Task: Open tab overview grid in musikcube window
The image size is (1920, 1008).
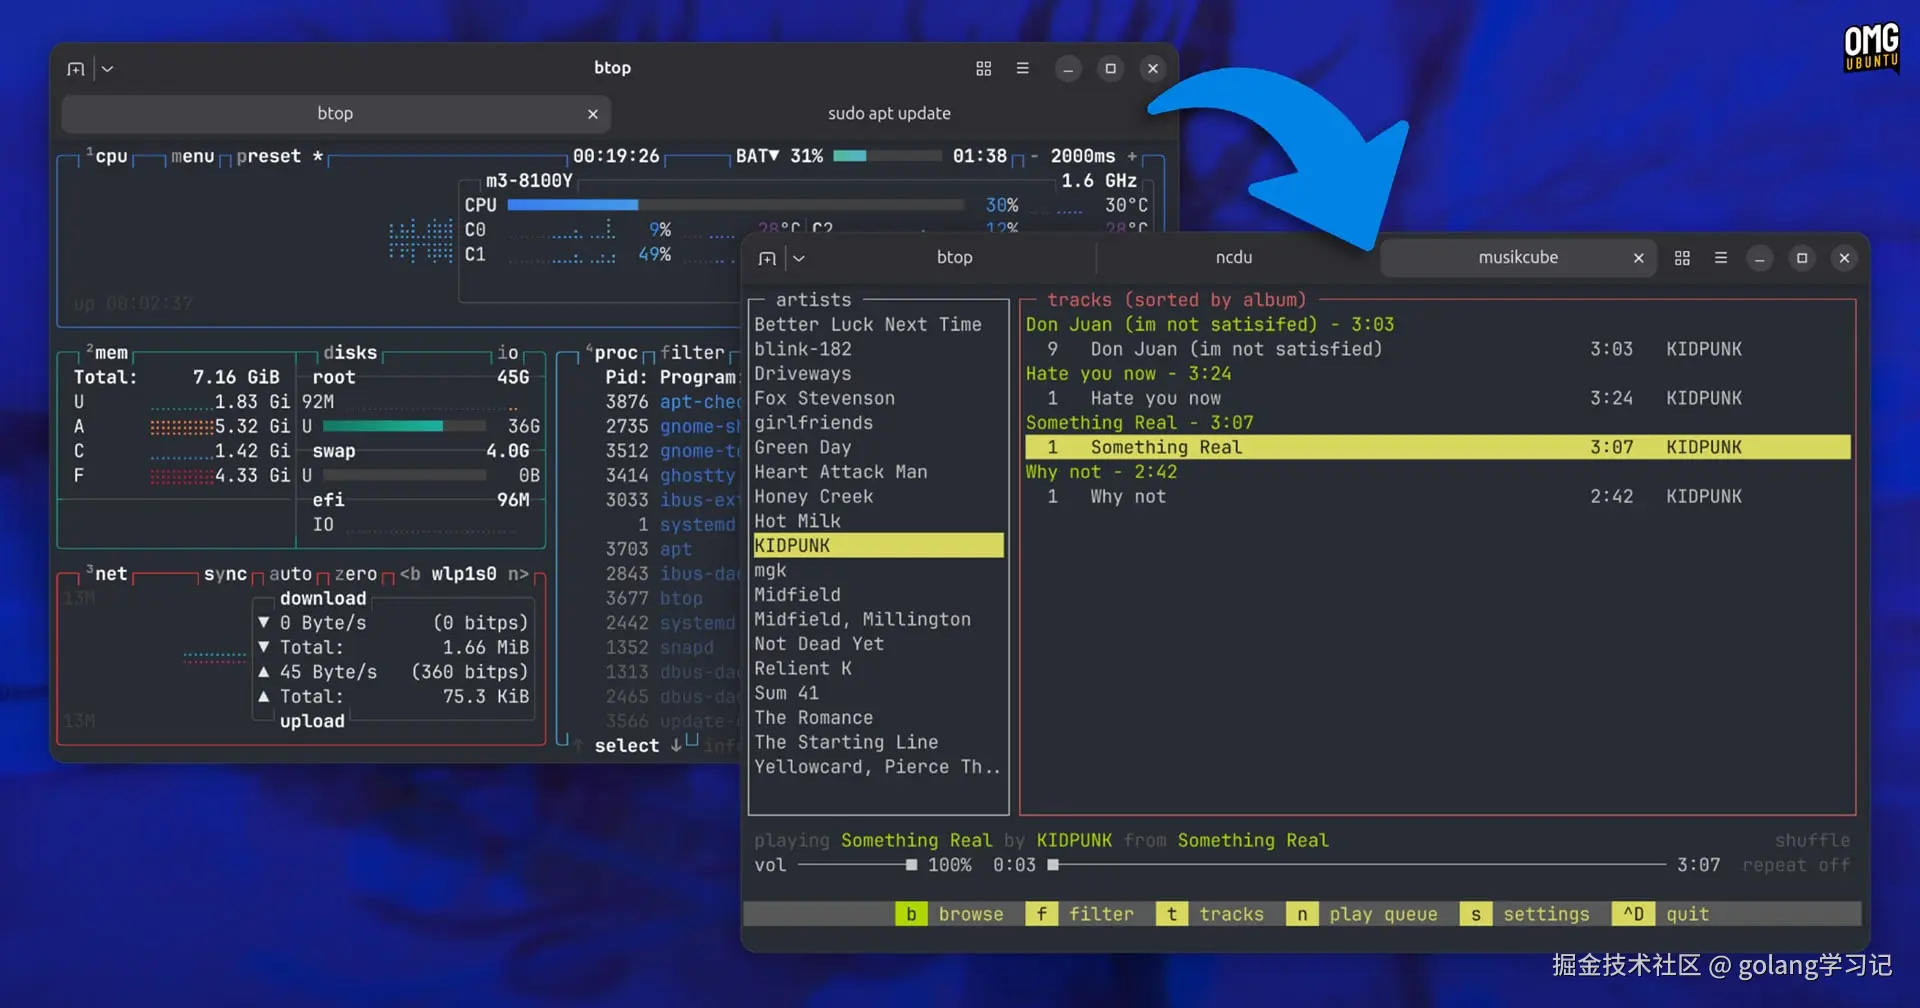Action: click(x=1682, y=258)
